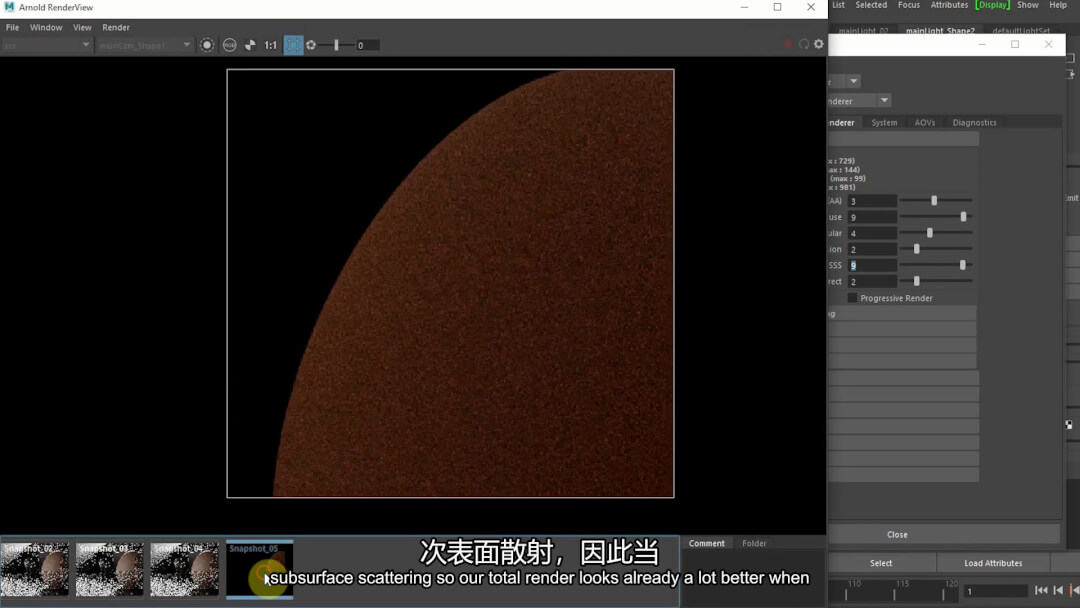This screenshot has height=608, width=1080.
Task: Click the exposure slider in RenderView toolbar
Action: (335, 45)
